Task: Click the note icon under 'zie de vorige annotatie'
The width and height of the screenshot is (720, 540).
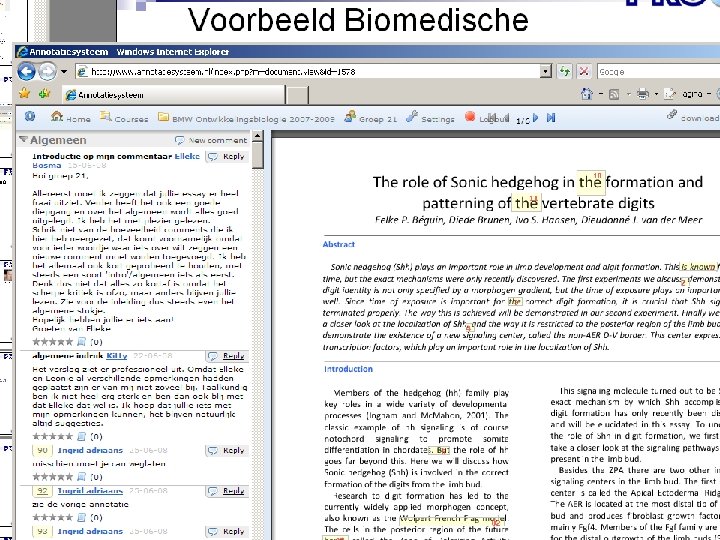Action: (81, 518)
